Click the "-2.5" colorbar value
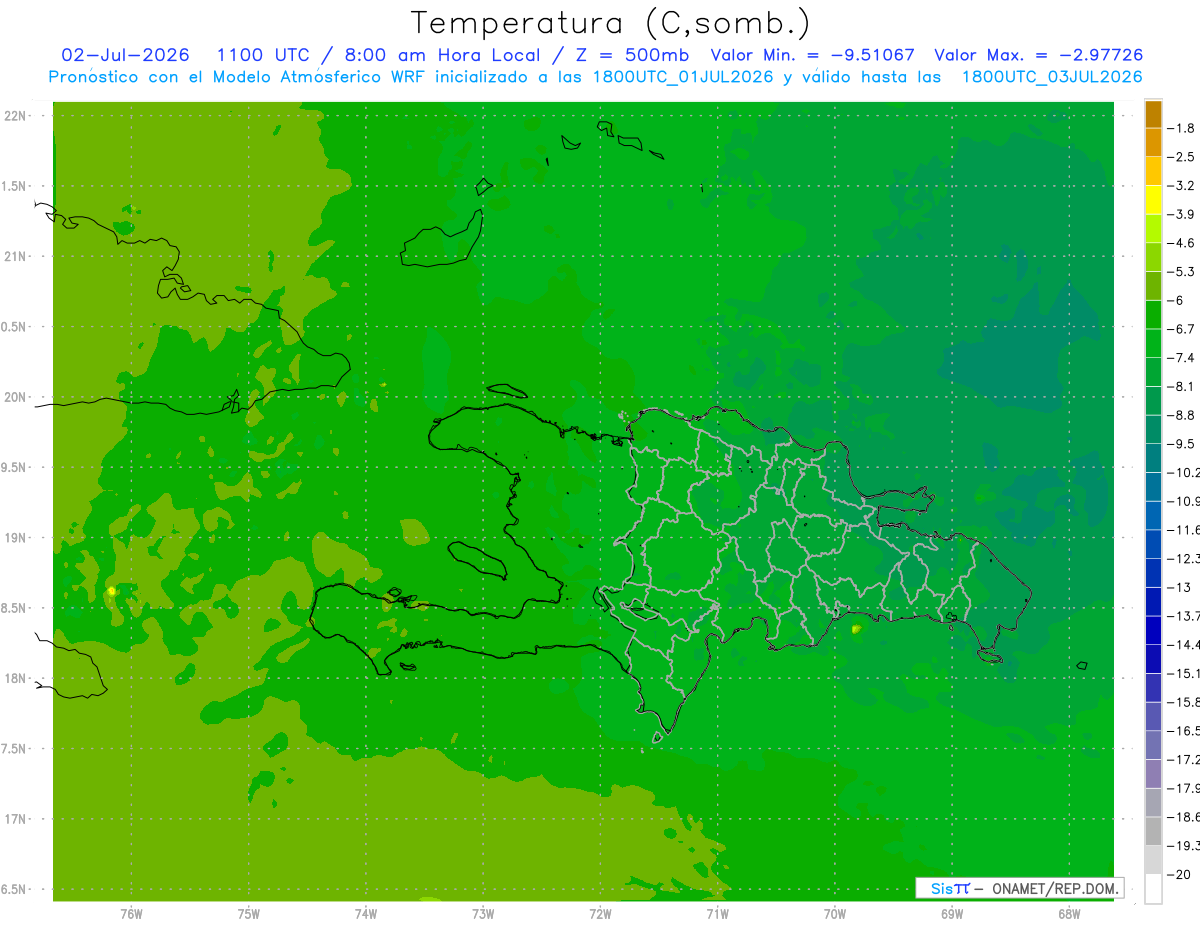The height and width of the screenshot is (927, 1200). pyautogui.click(x=1181, y=157)
